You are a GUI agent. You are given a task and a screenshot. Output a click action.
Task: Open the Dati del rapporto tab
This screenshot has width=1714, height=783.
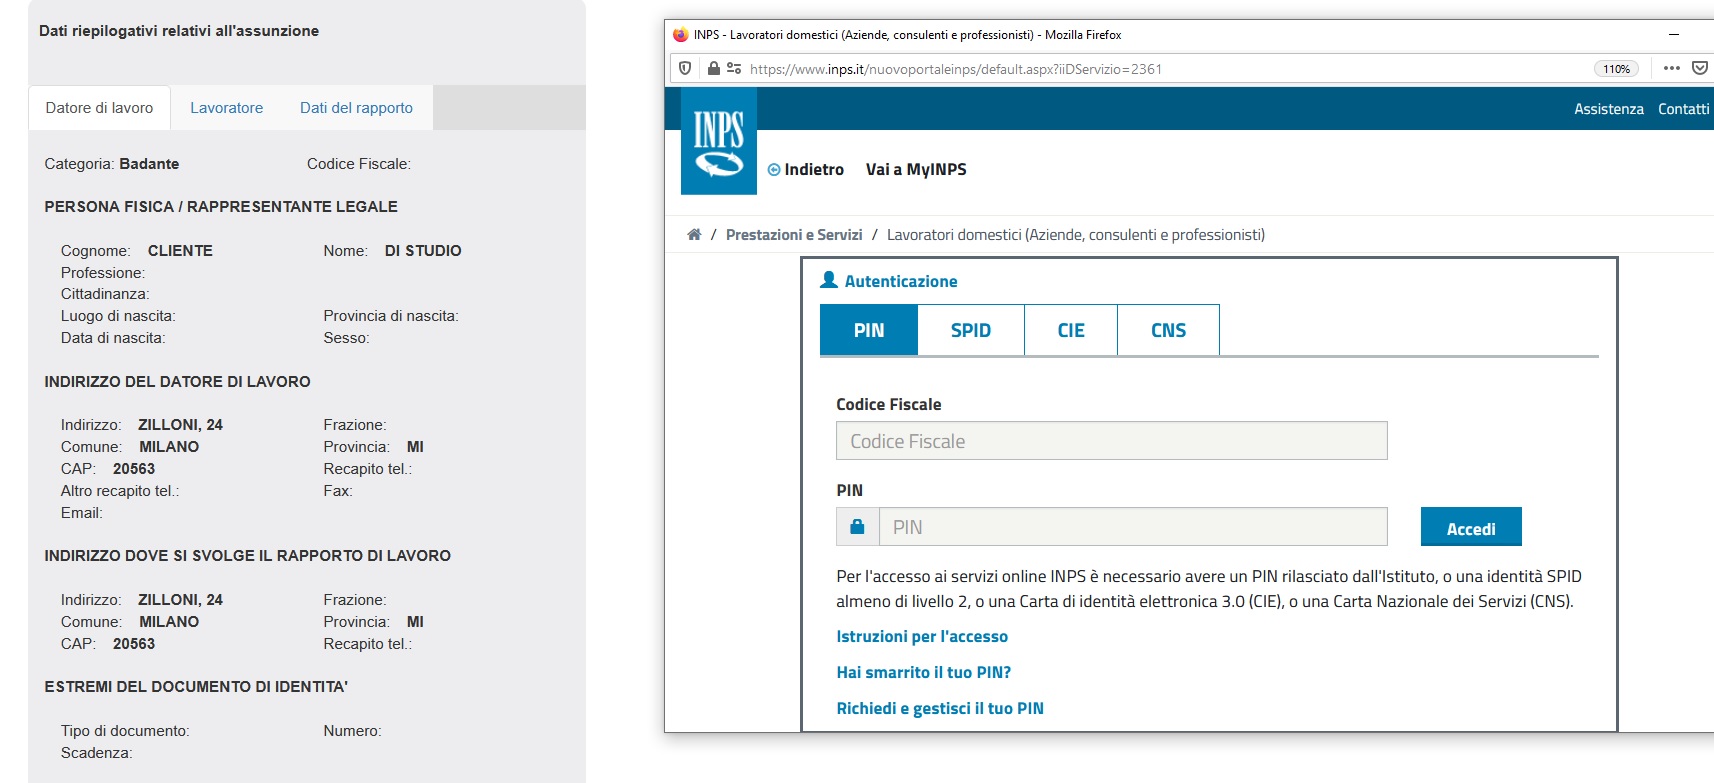coord(356,108)
